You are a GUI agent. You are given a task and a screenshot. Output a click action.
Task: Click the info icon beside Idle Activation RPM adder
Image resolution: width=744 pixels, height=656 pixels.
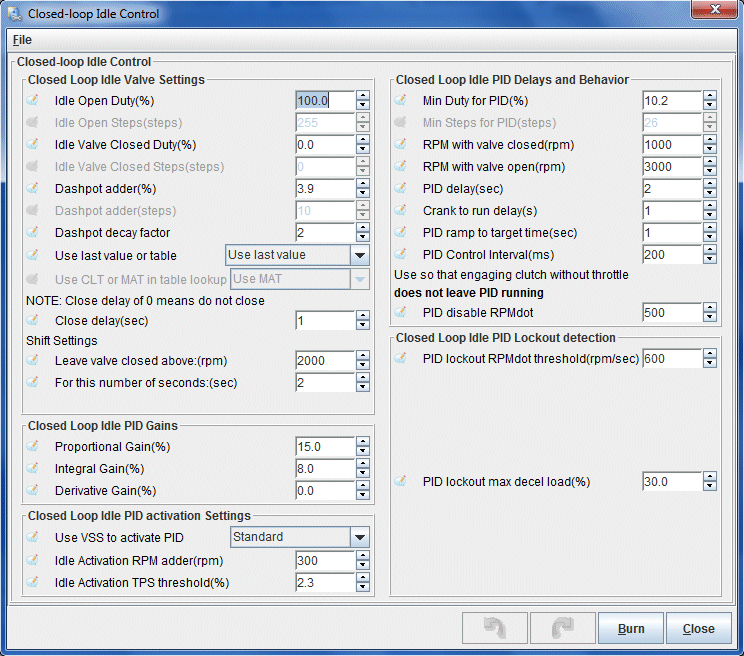pyautogui.click(x=32, y=560)
